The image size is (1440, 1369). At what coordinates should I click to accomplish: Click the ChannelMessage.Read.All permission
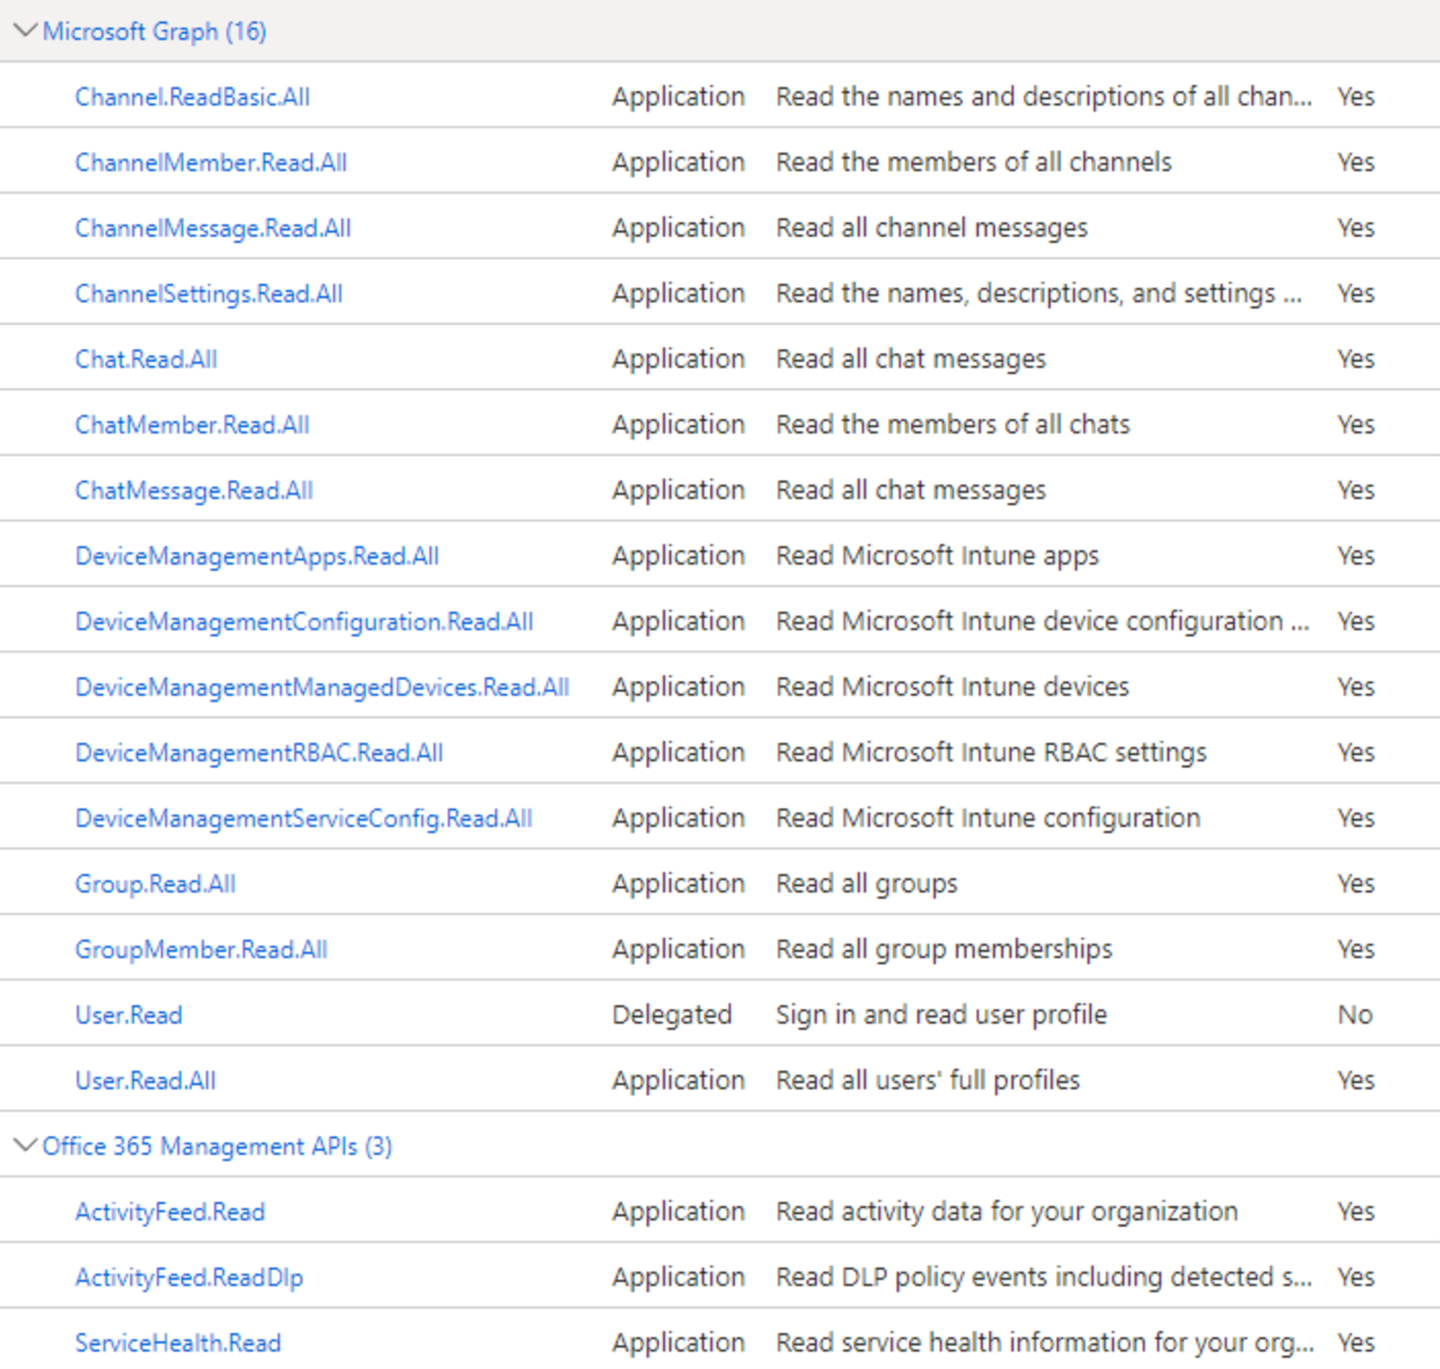click(213, 228)
